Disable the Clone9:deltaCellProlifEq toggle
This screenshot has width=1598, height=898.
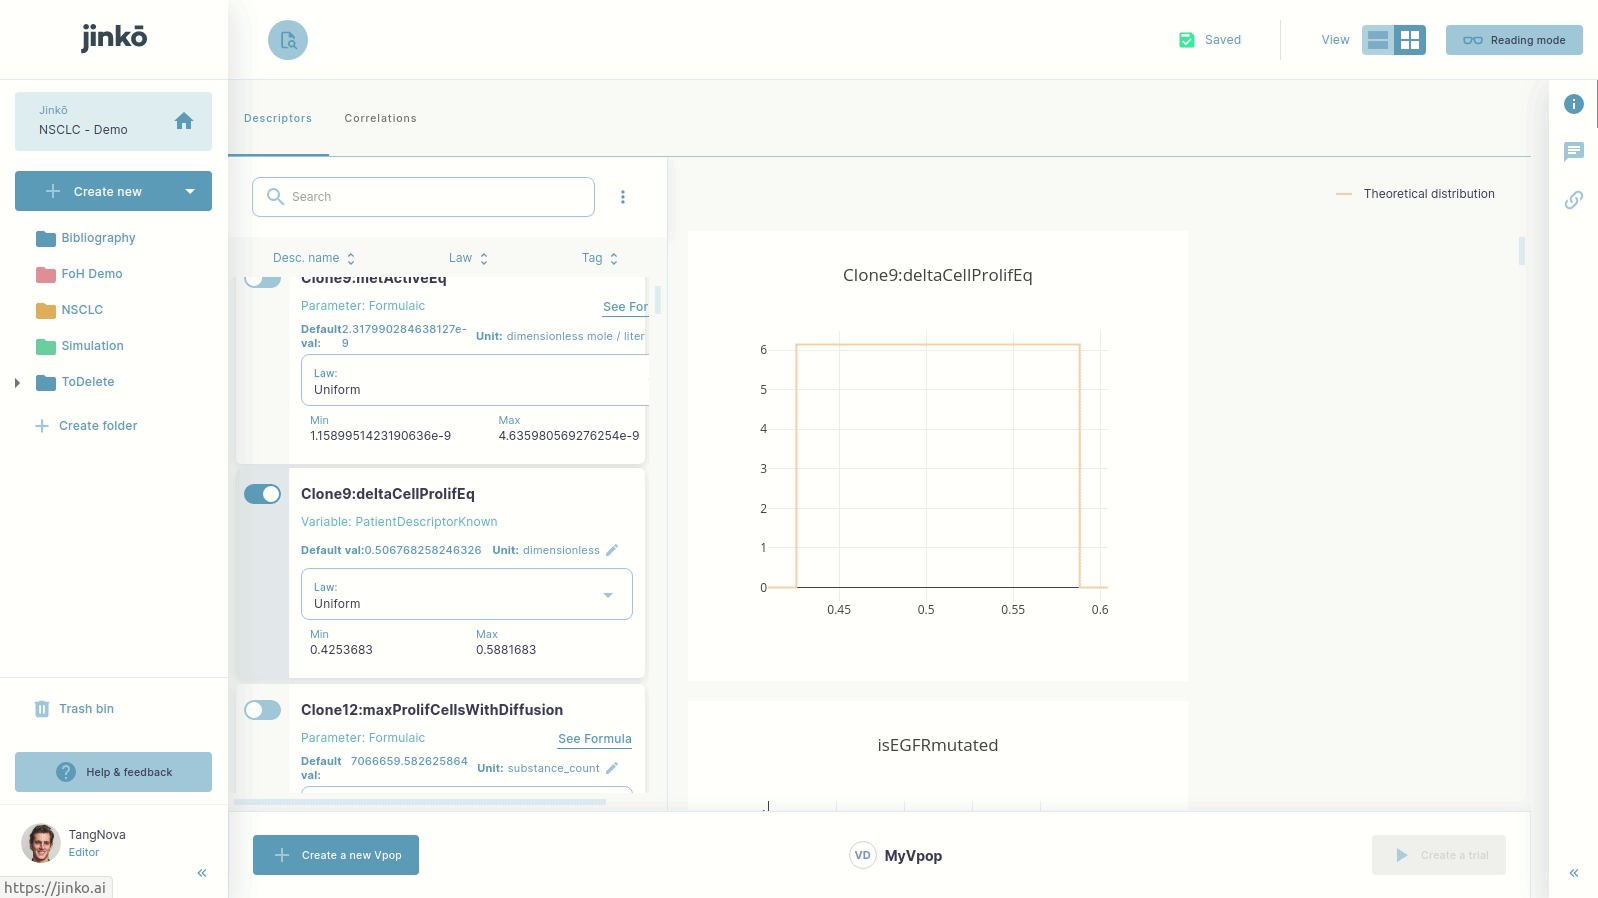(x=263, y=494)
